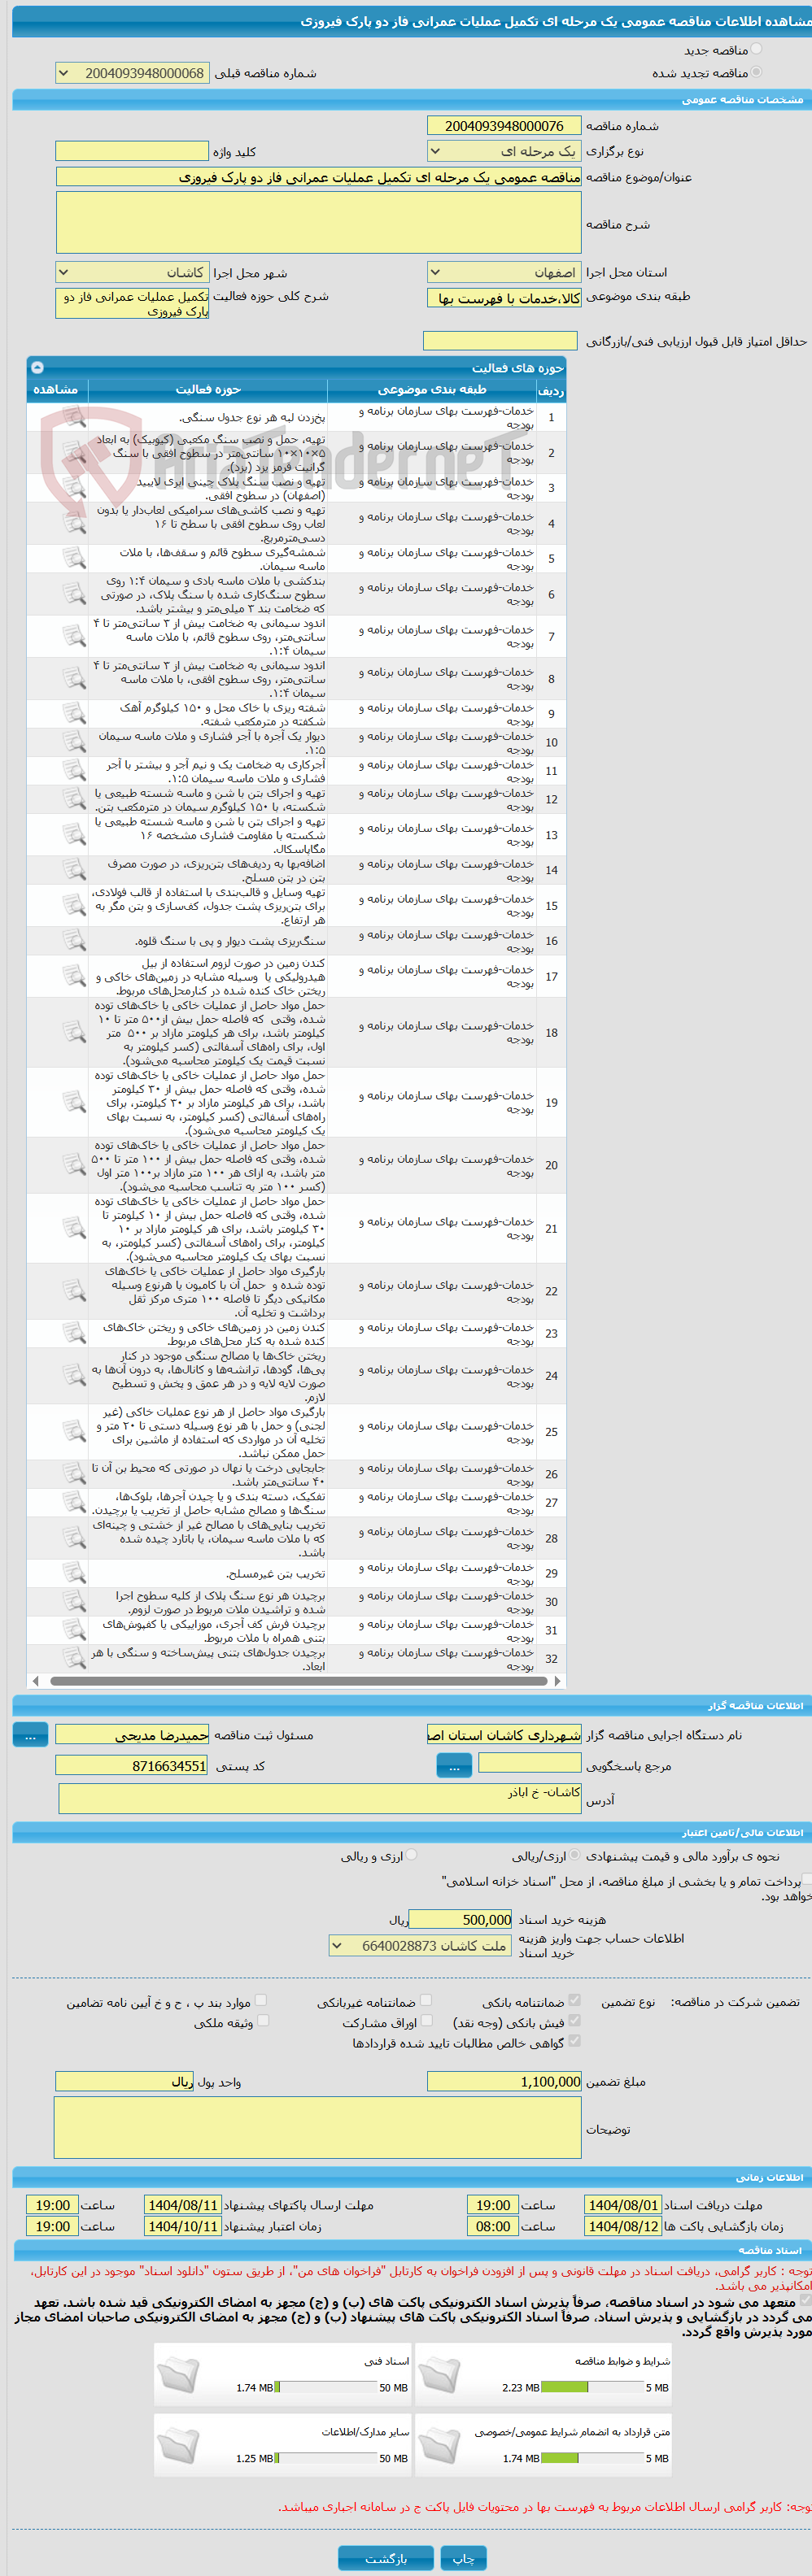Open the view icon for activity row 7
812x2576 pixels.
[73, 636]
